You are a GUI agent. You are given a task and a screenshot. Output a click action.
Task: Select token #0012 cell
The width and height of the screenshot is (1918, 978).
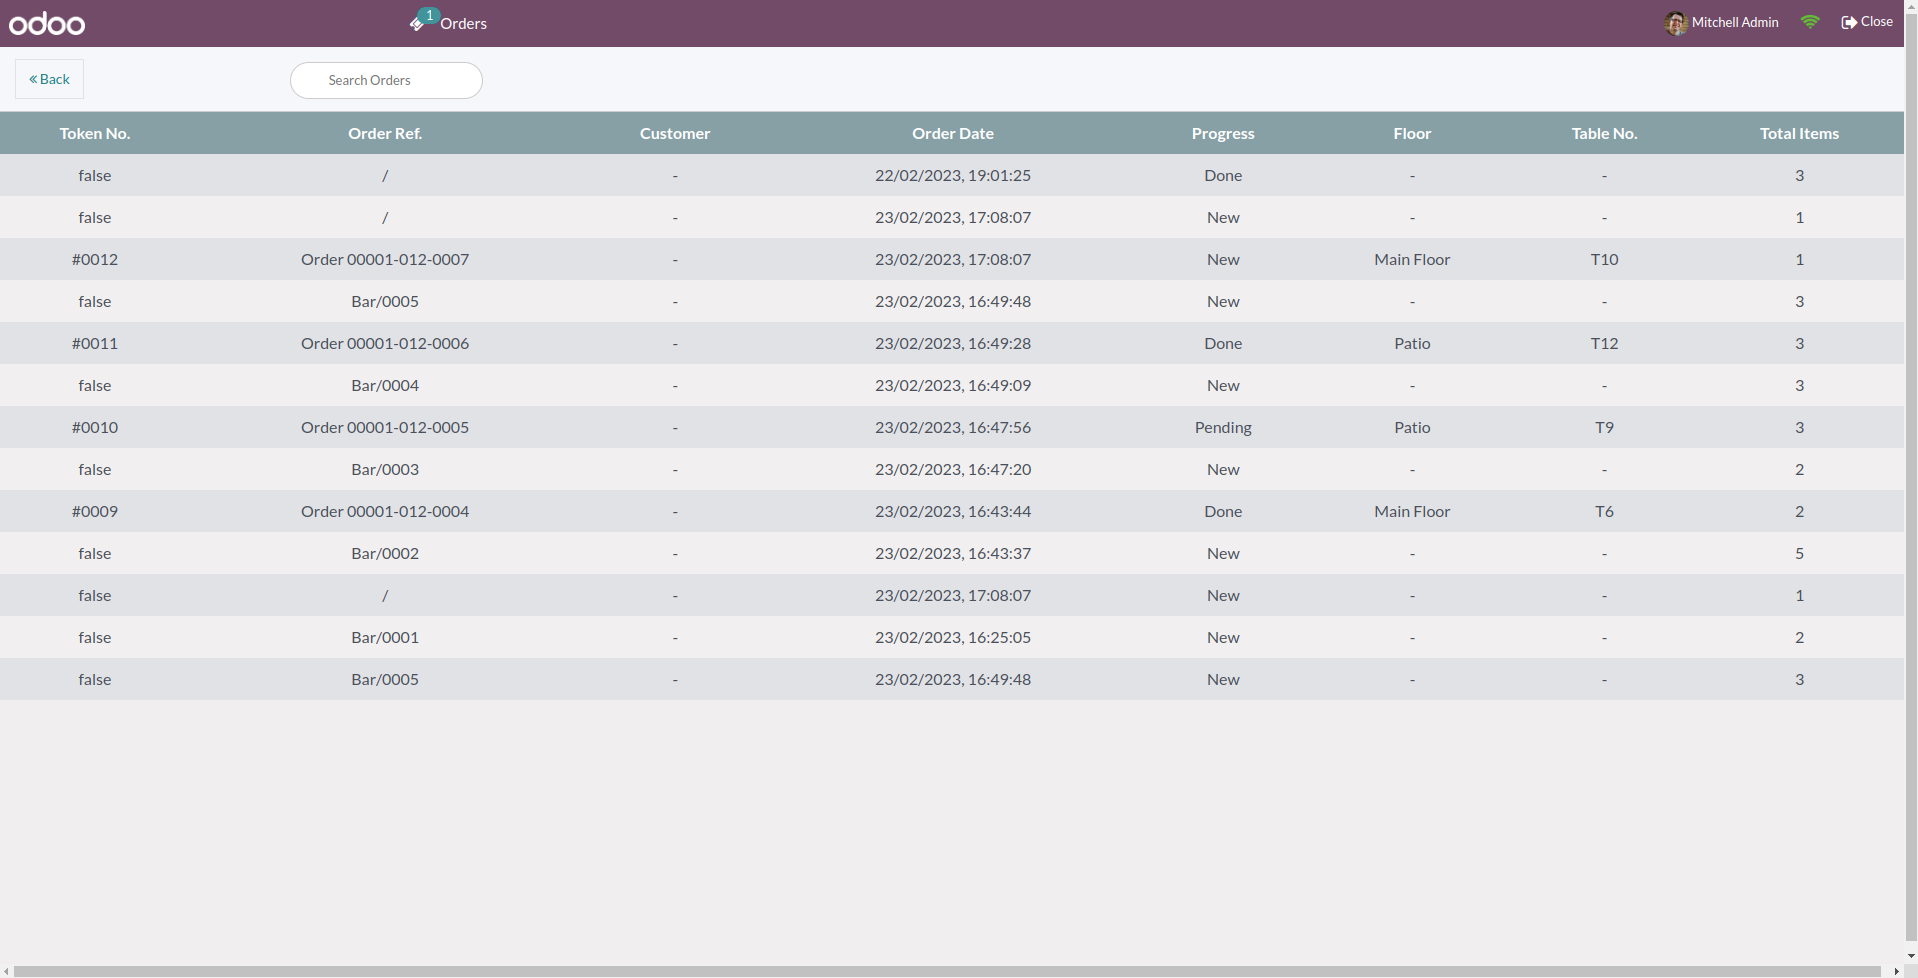[x=95, y=259]
